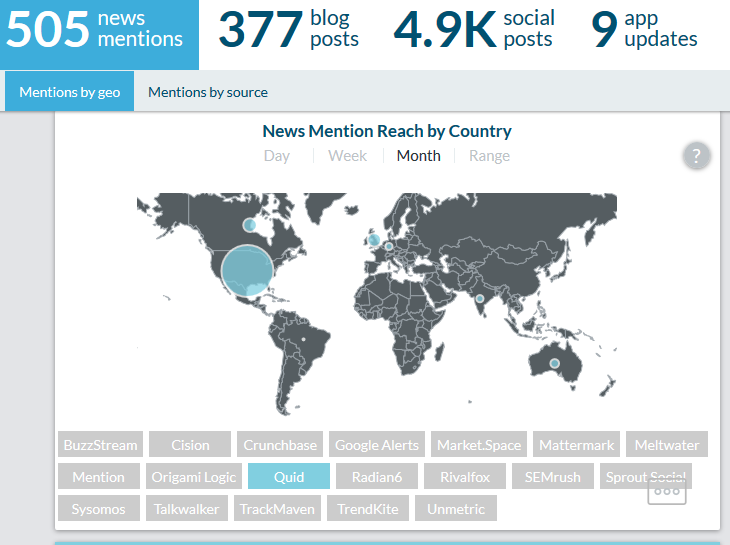Toggle the Rivalfox filter

pos(465,477)
